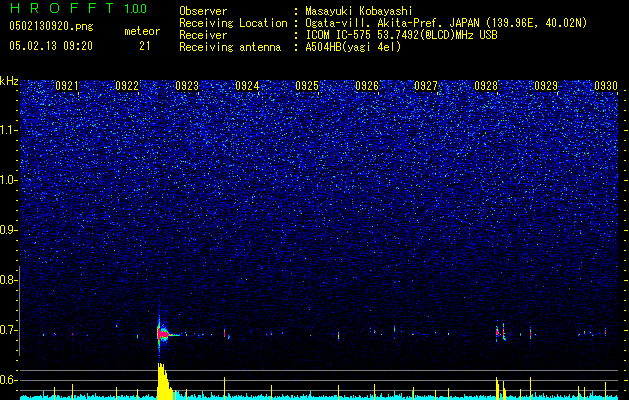Click the 0.6 kHz axis label
This screenshot has width=629, height=400.
click(x=8, y=380)
